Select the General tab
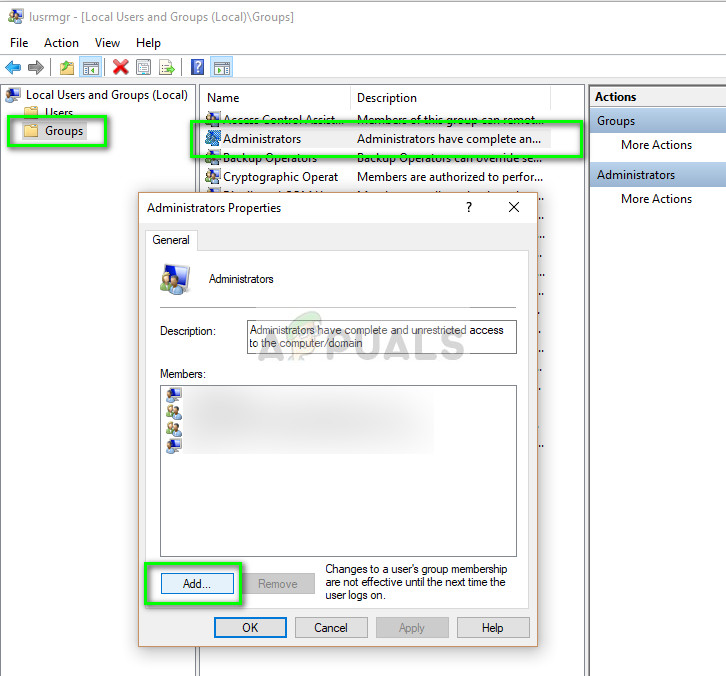 pyautogui.click(x=171, y=240)
